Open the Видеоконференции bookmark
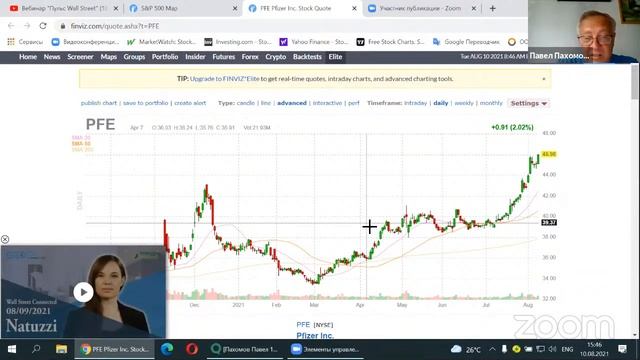This screenshot has height=360, width=640. 85,42
